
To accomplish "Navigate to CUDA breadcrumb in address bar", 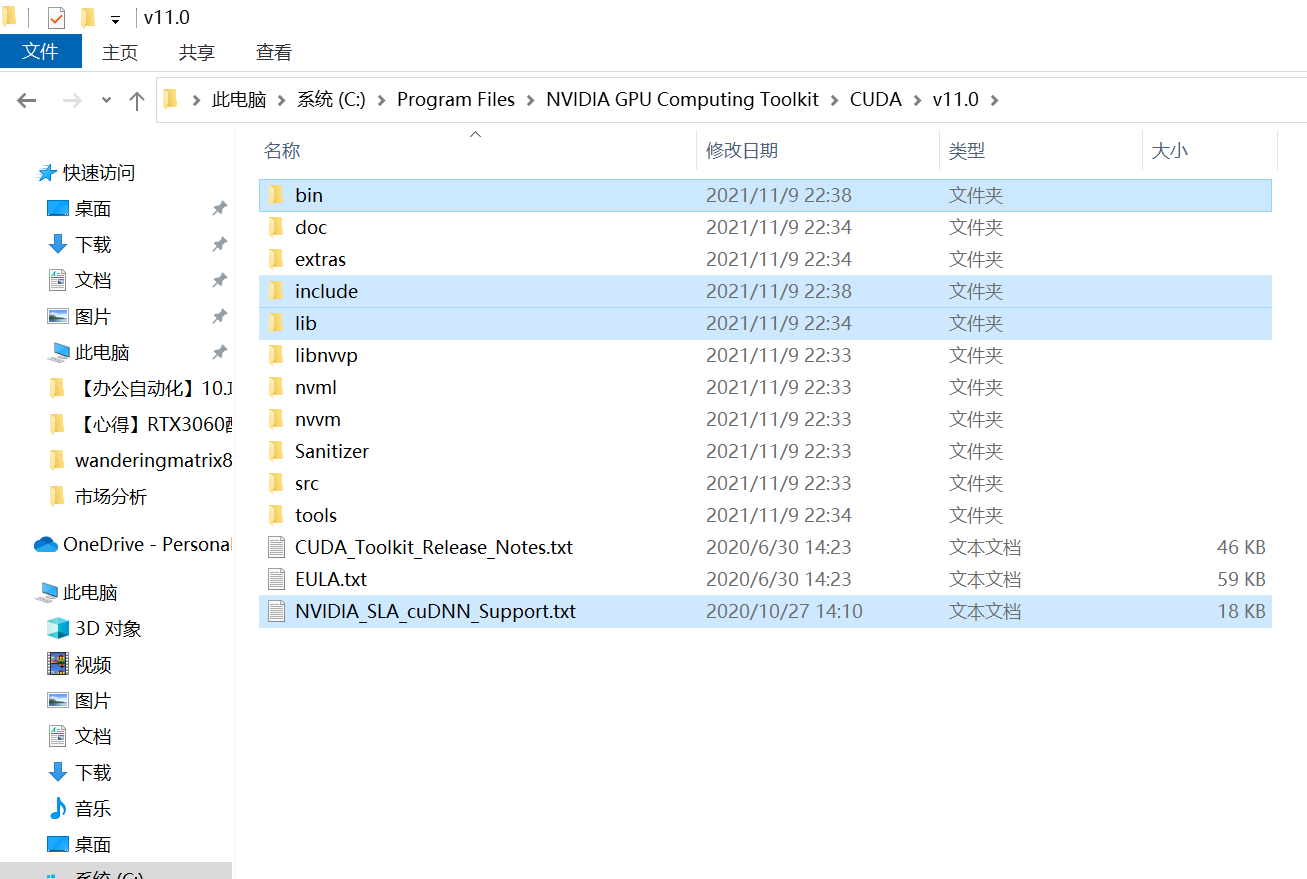I will click(876, 100).
